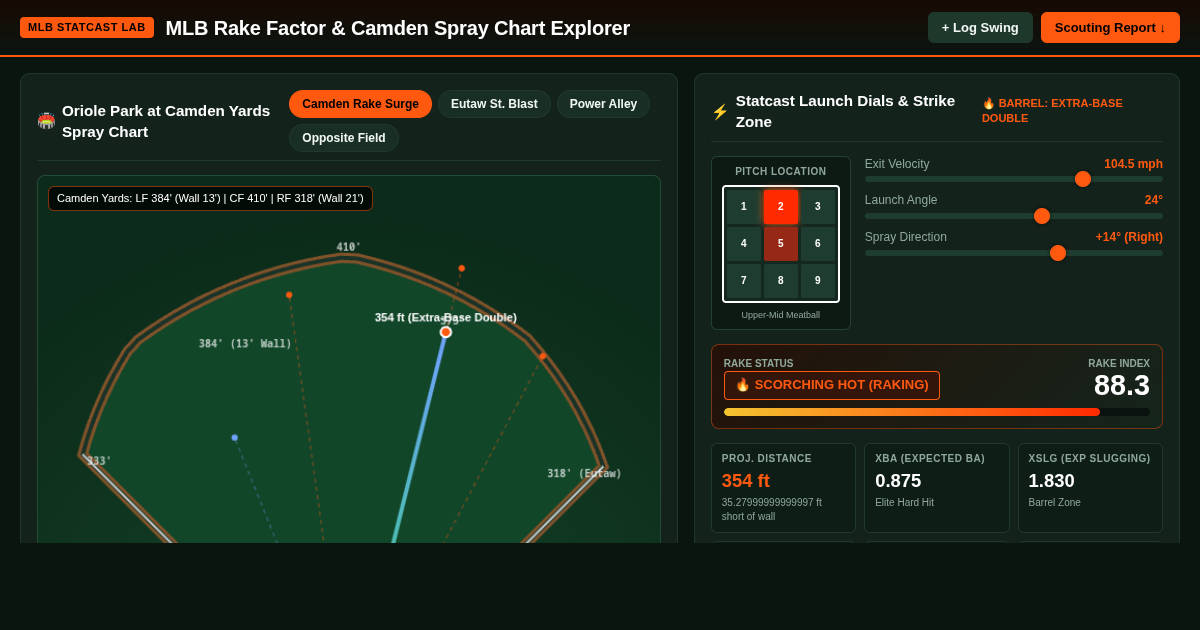Pick strike zone cell 3

click(818, 207)
